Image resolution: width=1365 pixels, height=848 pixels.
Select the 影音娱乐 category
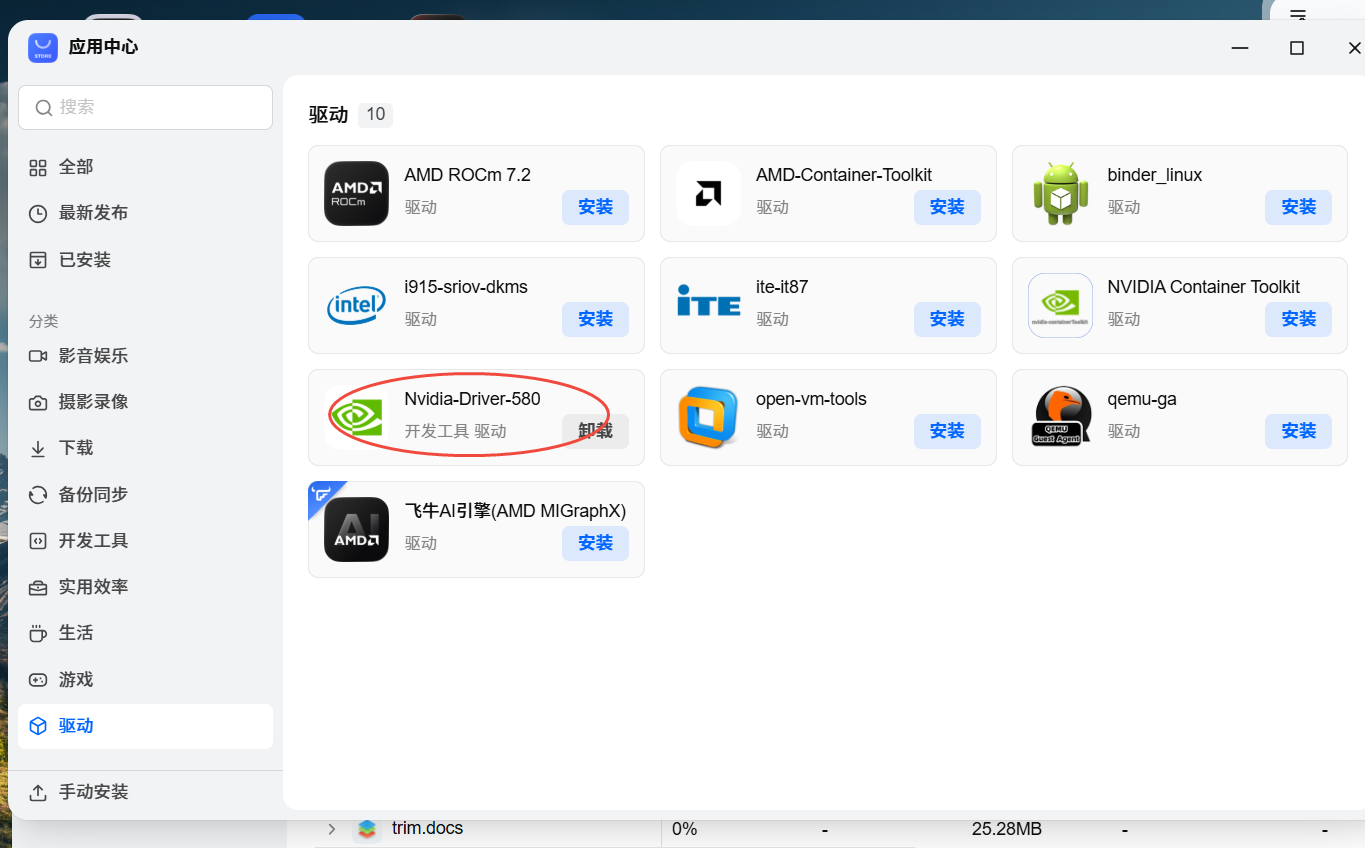tap(145, 356)
